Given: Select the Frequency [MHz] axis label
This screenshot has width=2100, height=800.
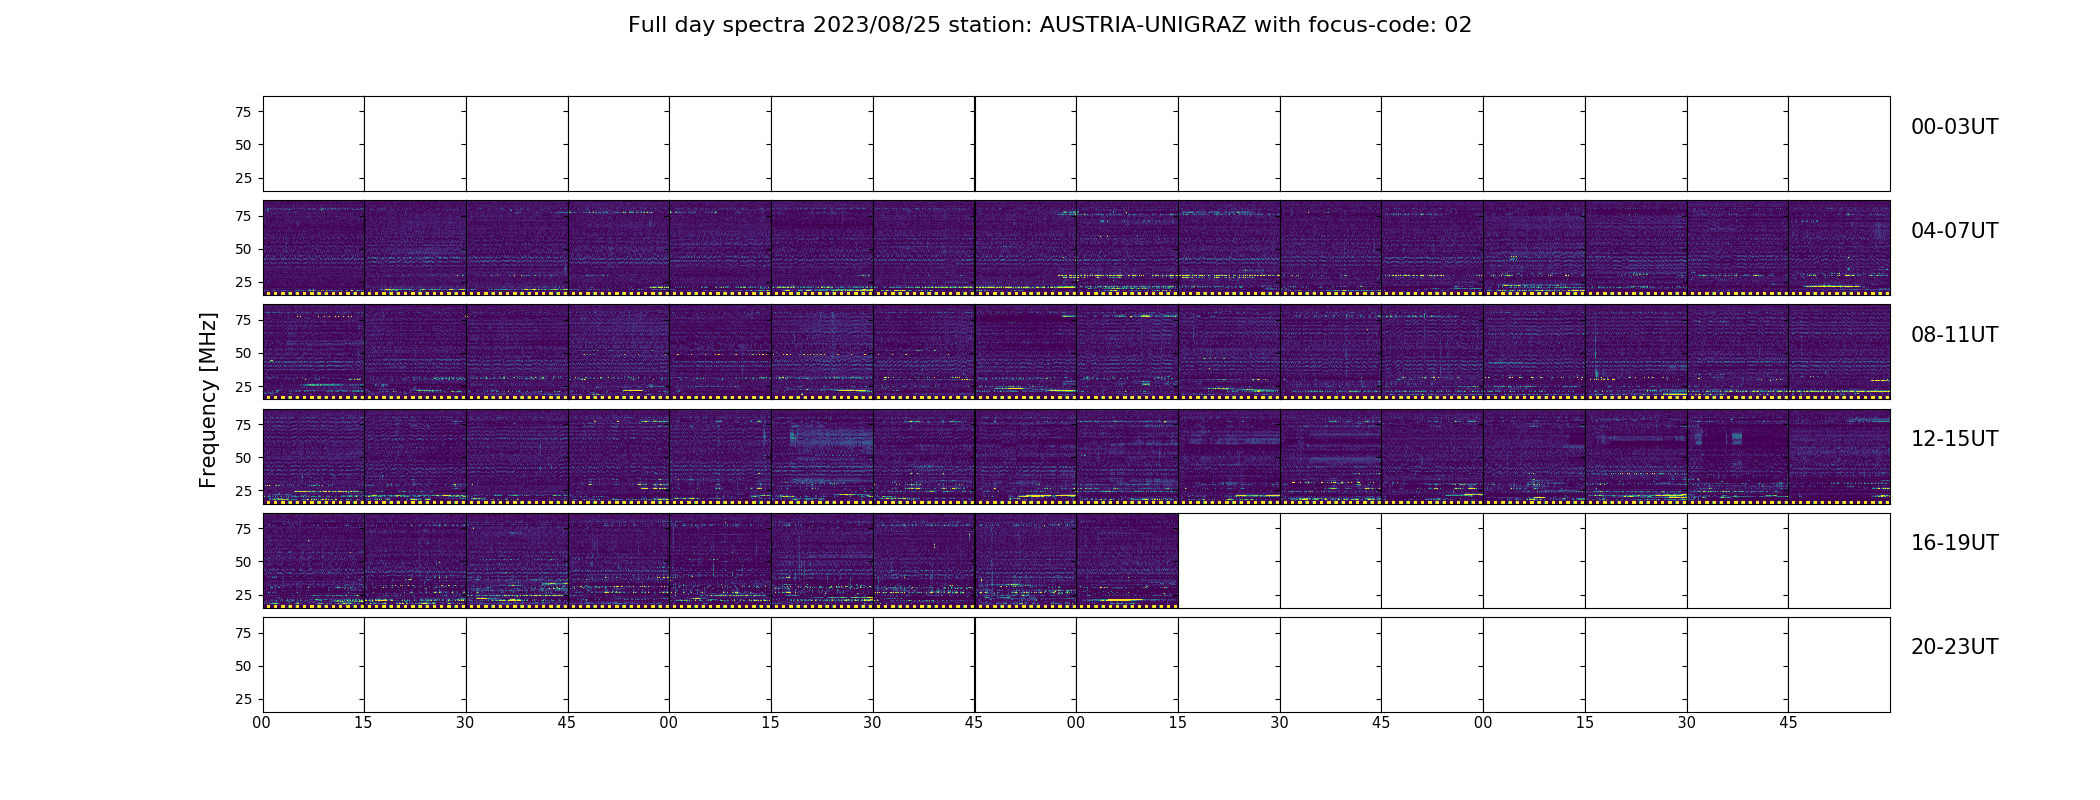Looking at the screenshot, I should pyautogui.click(x=208, y=400).
